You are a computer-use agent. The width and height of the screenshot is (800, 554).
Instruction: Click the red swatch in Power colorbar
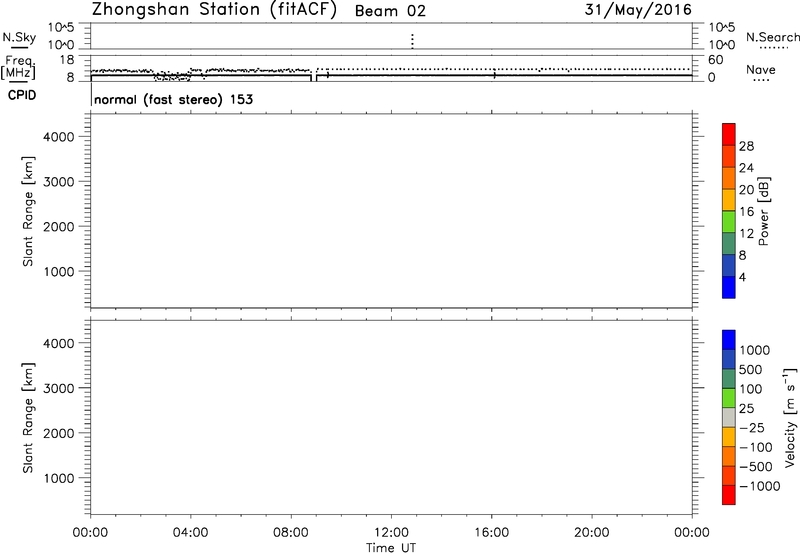click(729, 134)
